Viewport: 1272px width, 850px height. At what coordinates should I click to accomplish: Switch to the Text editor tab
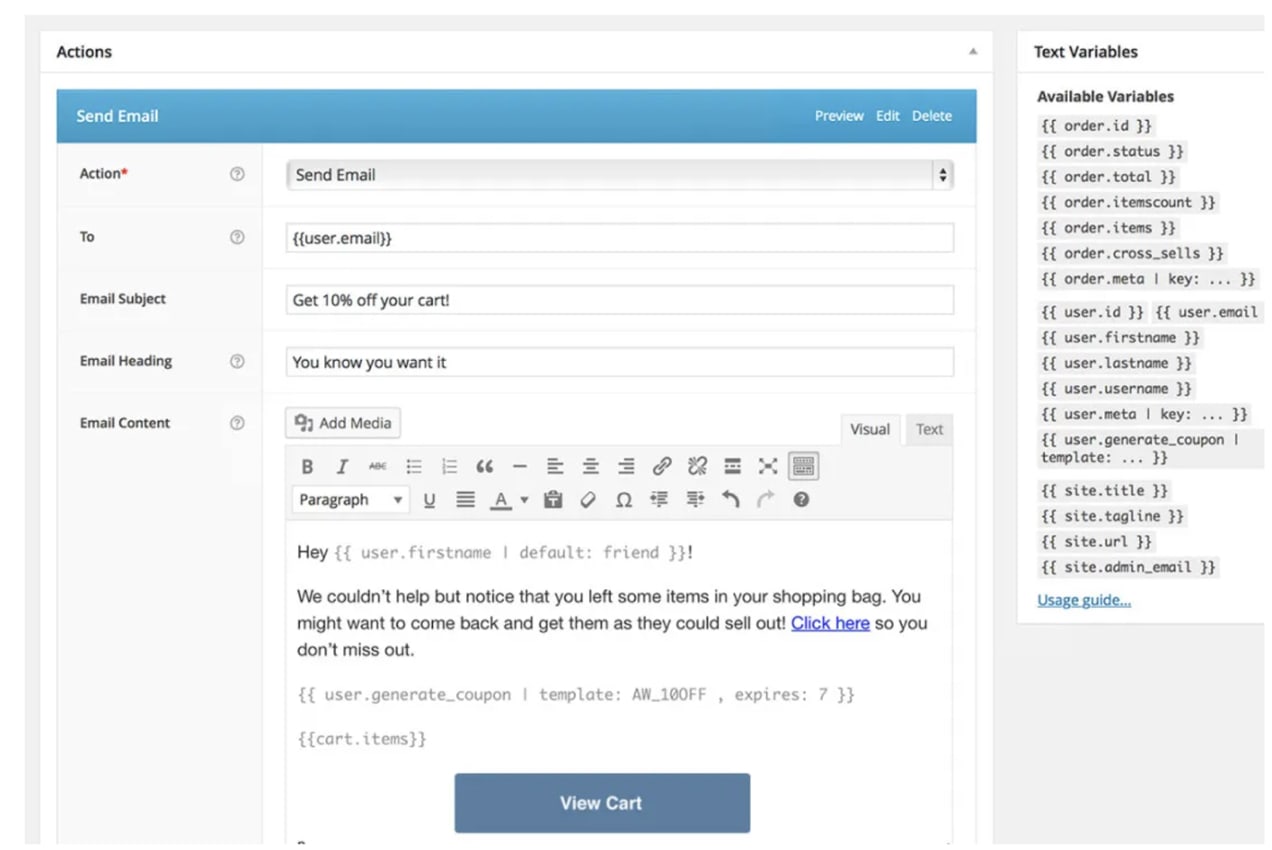(929, 430)
